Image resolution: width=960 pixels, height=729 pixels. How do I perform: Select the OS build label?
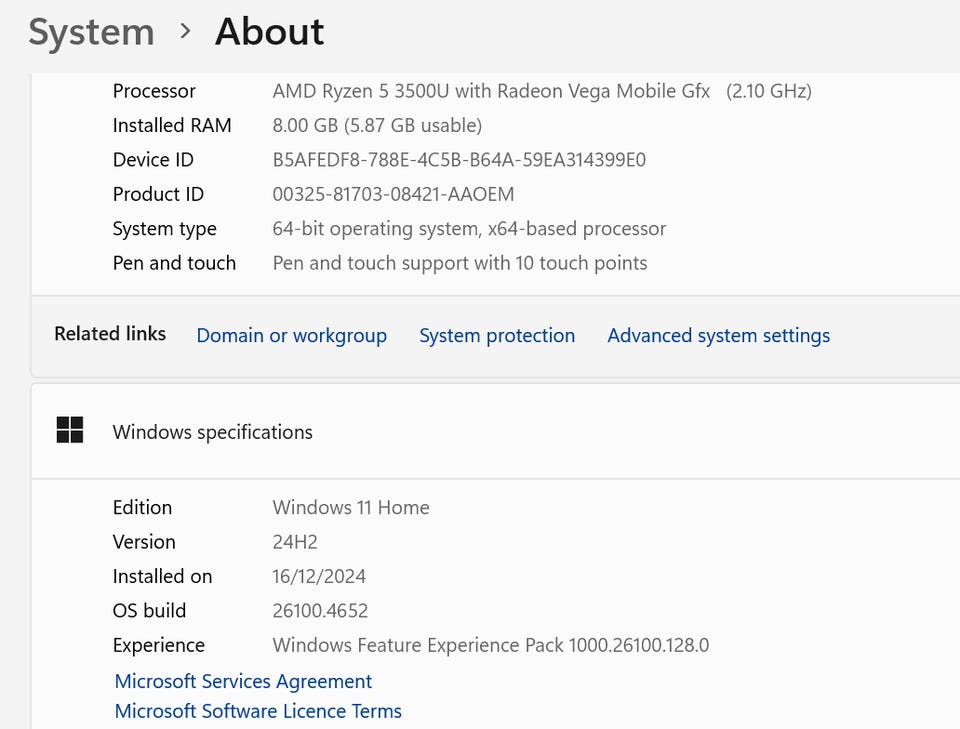pyautogui.click(x=149, y=610)
